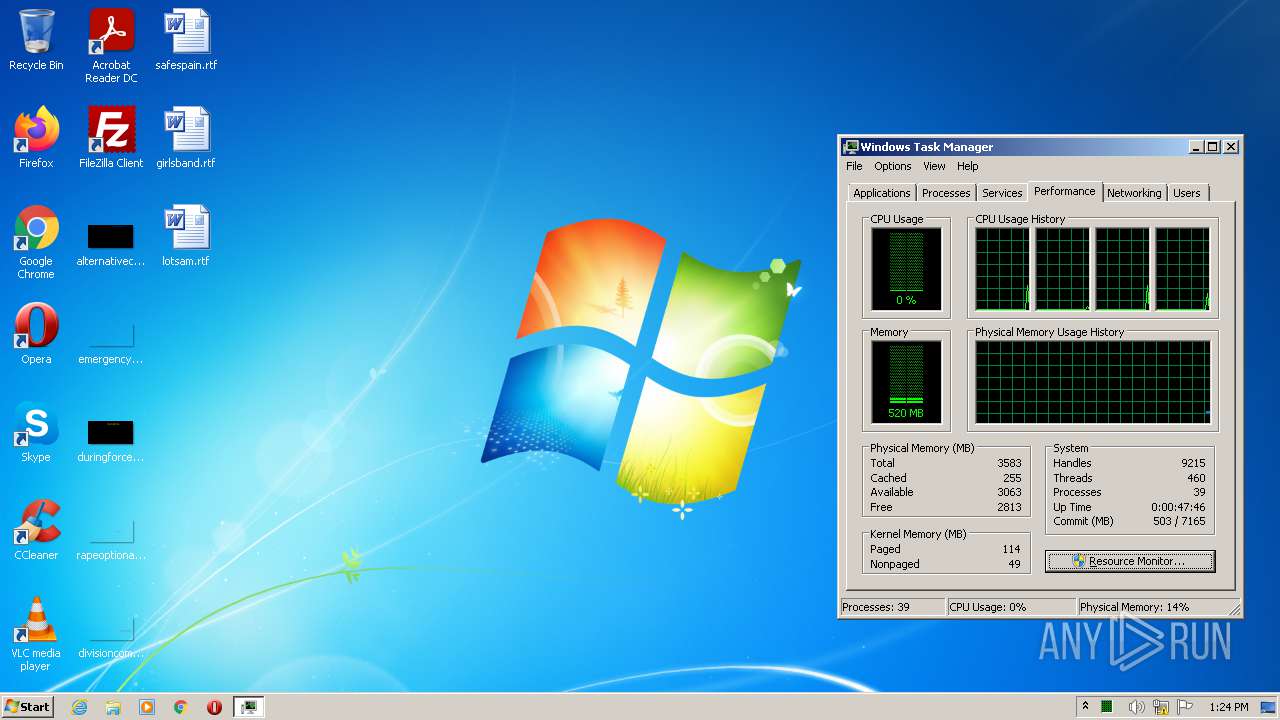1280x720 pixels.
Task: Open Windows Media Player taskbar icon
Action: tap(147, 707)
